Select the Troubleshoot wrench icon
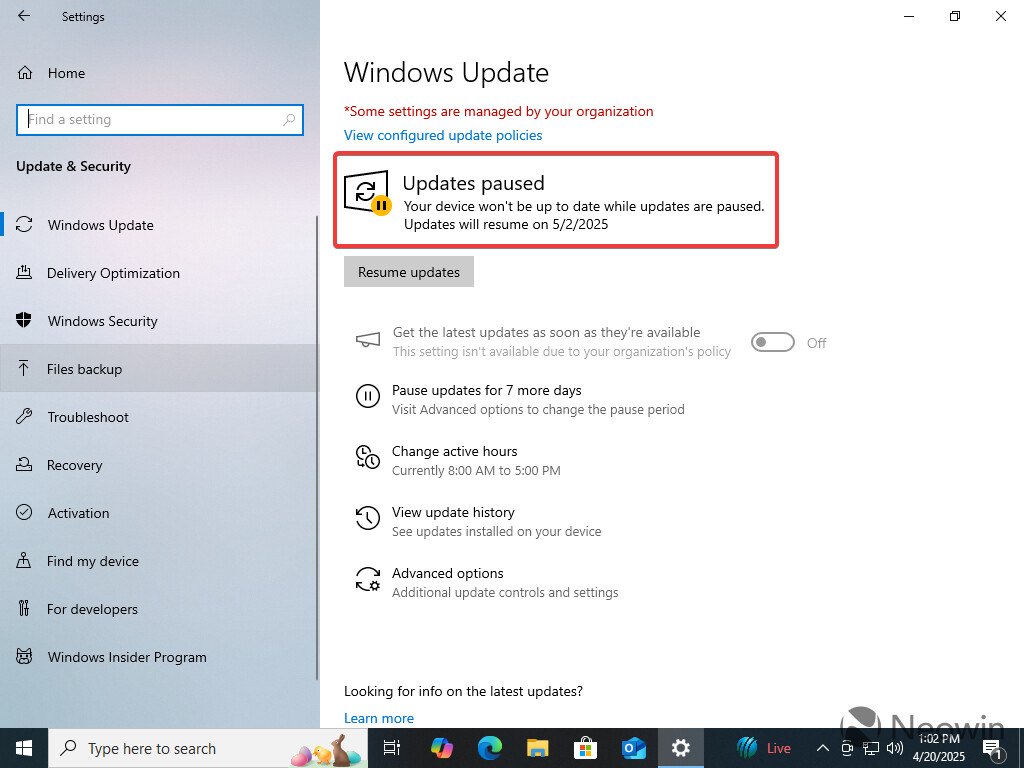 click(22, 417)
